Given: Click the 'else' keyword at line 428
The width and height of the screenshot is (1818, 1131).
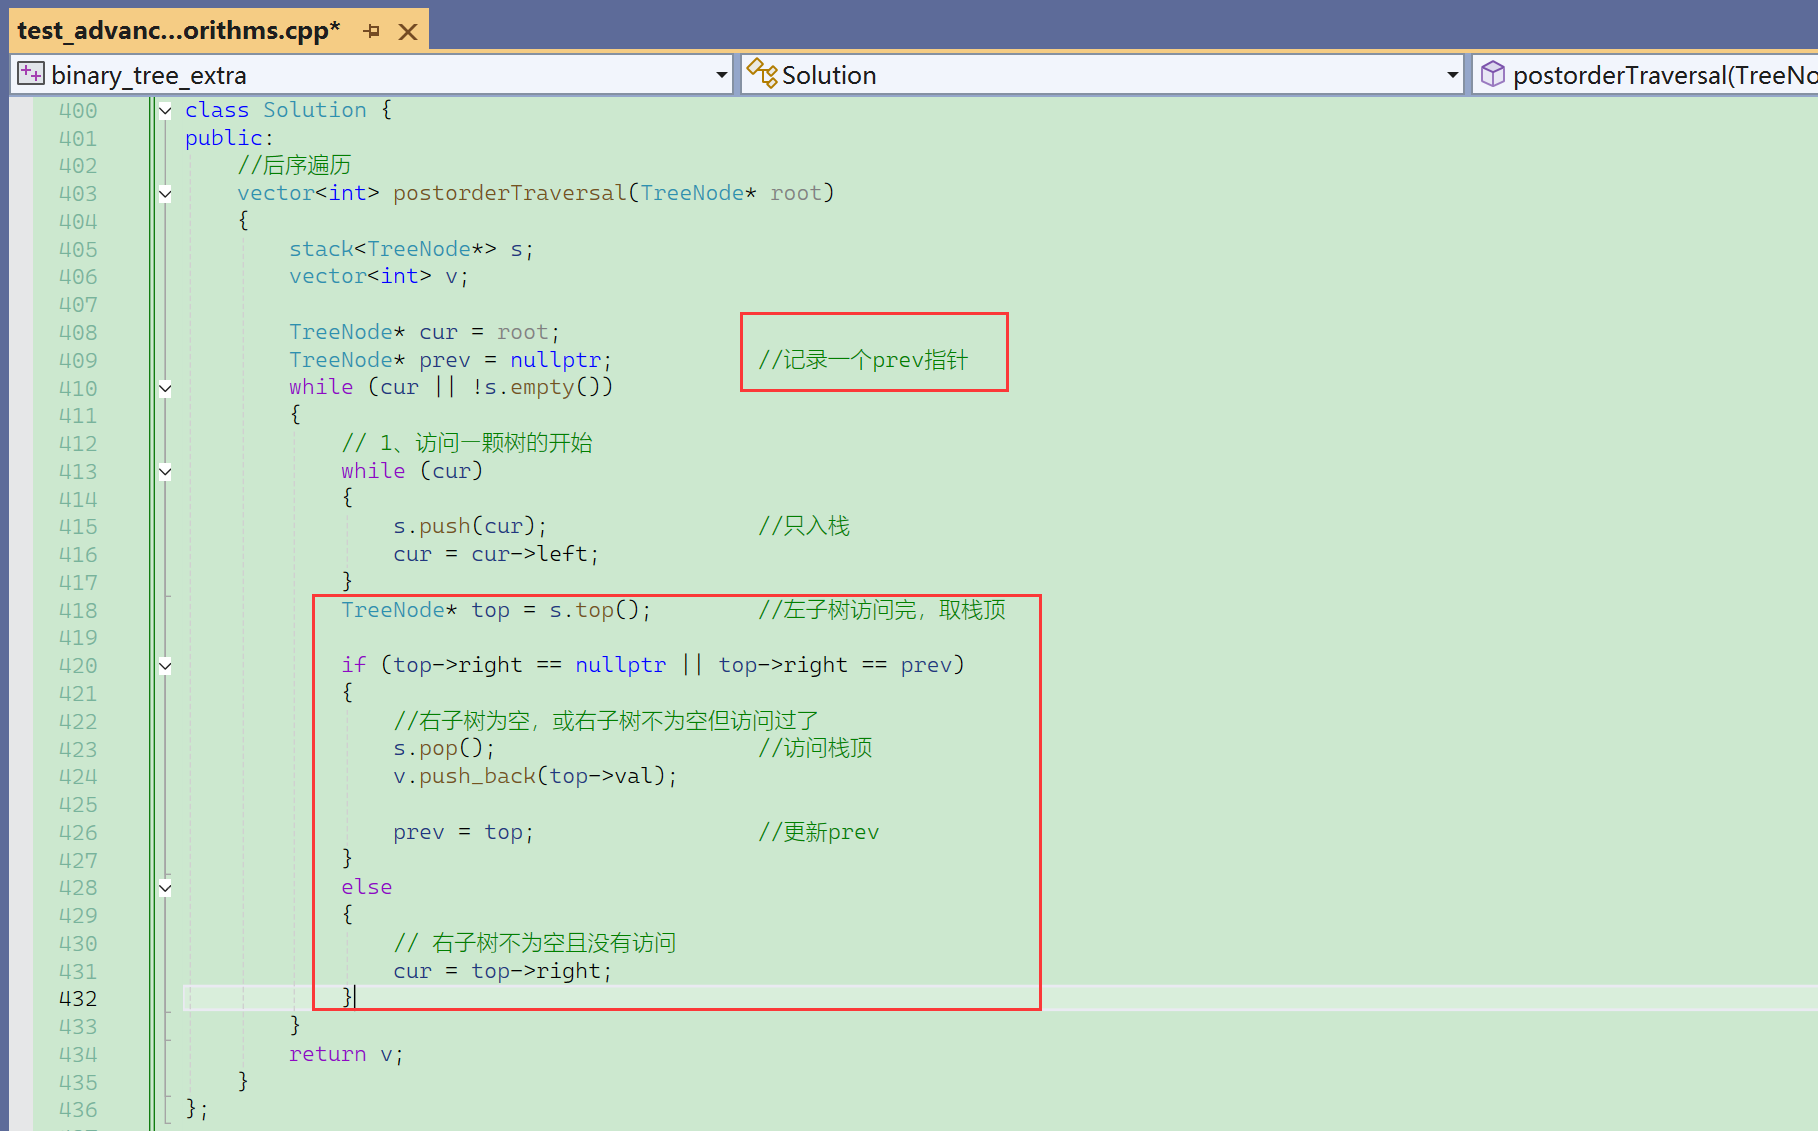Looking at the screenshot, I should click(366, 887).
